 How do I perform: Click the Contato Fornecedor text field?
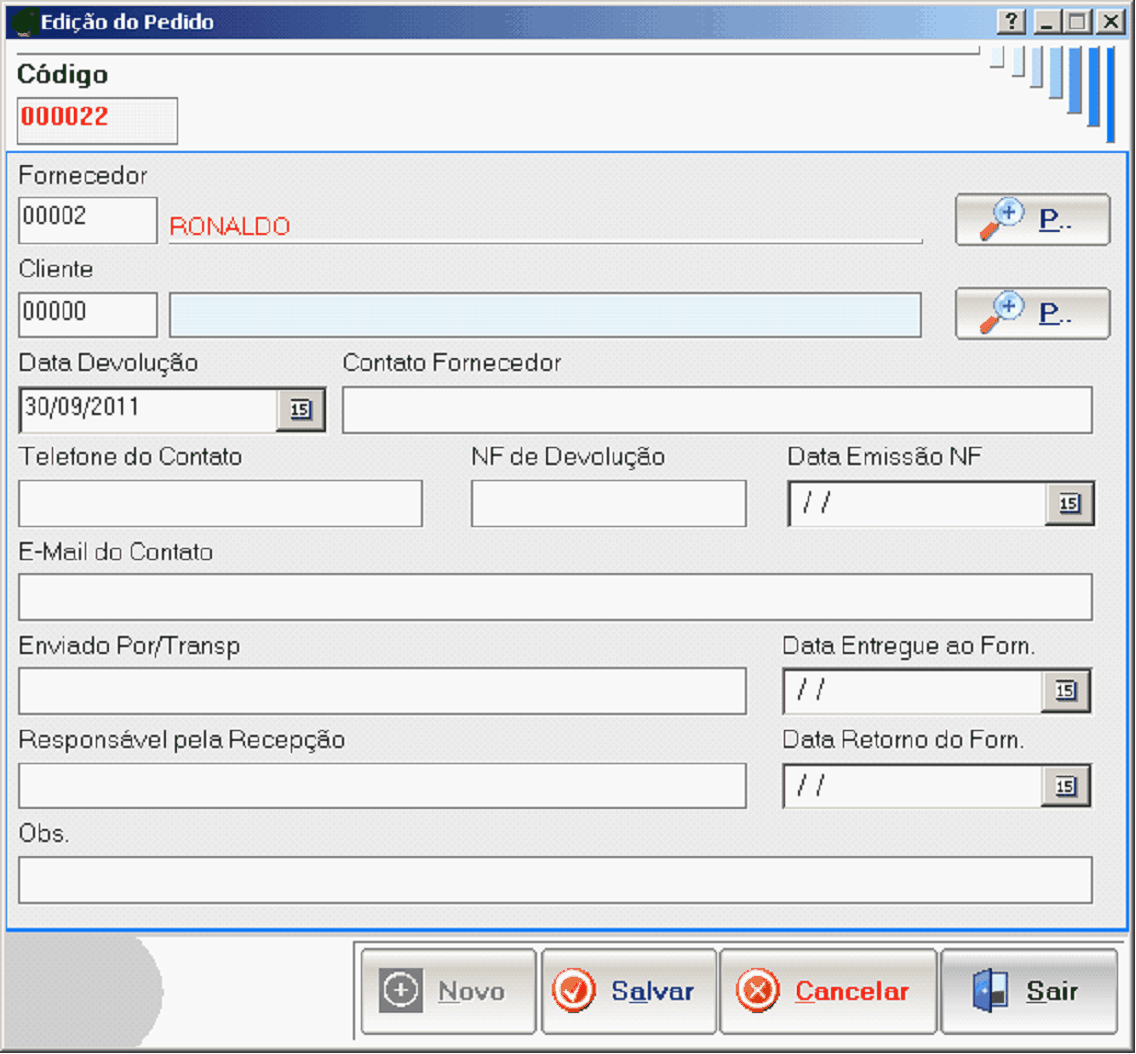pyautogui.click(x=717, y=410)
